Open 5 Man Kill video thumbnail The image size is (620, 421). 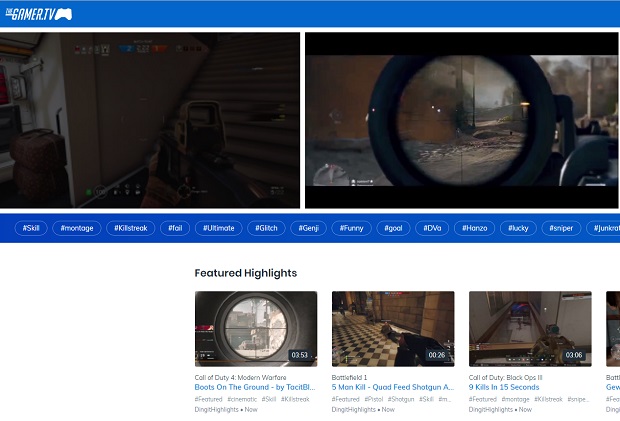coord(393,329)
